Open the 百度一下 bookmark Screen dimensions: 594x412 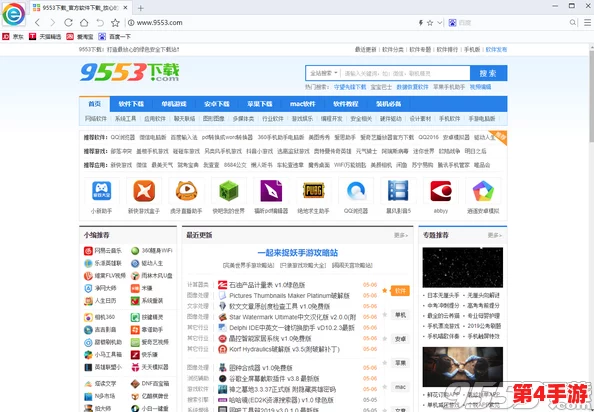115,37
